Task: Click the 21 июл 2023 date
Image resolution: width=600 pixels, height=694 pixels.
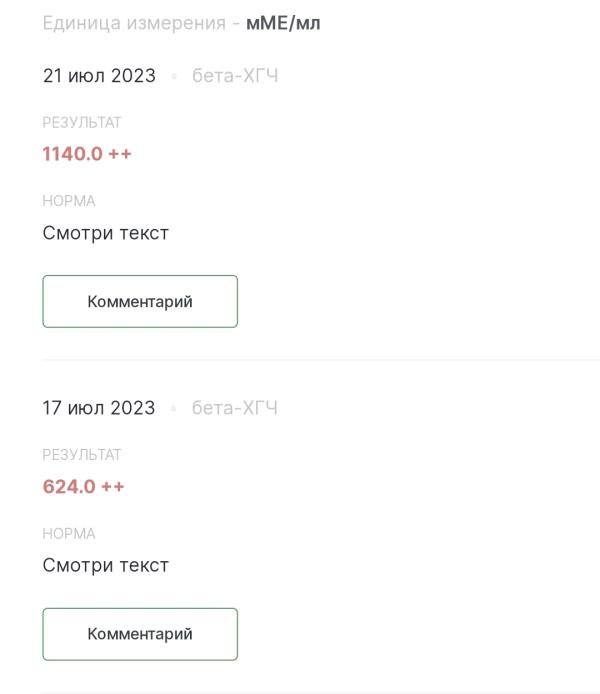Action: pyautogui.click(x=99, y=76)
